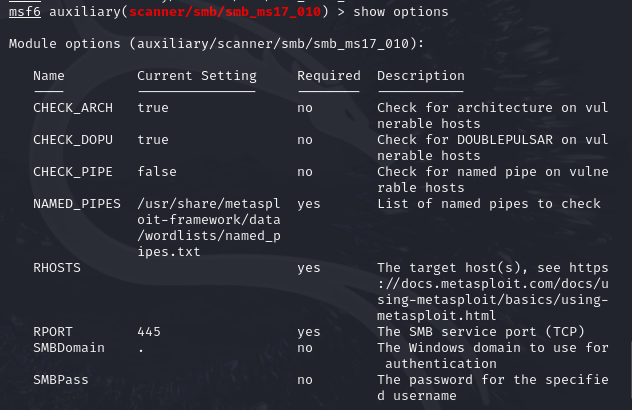Click the RHOSTS option name

(57, 268)
